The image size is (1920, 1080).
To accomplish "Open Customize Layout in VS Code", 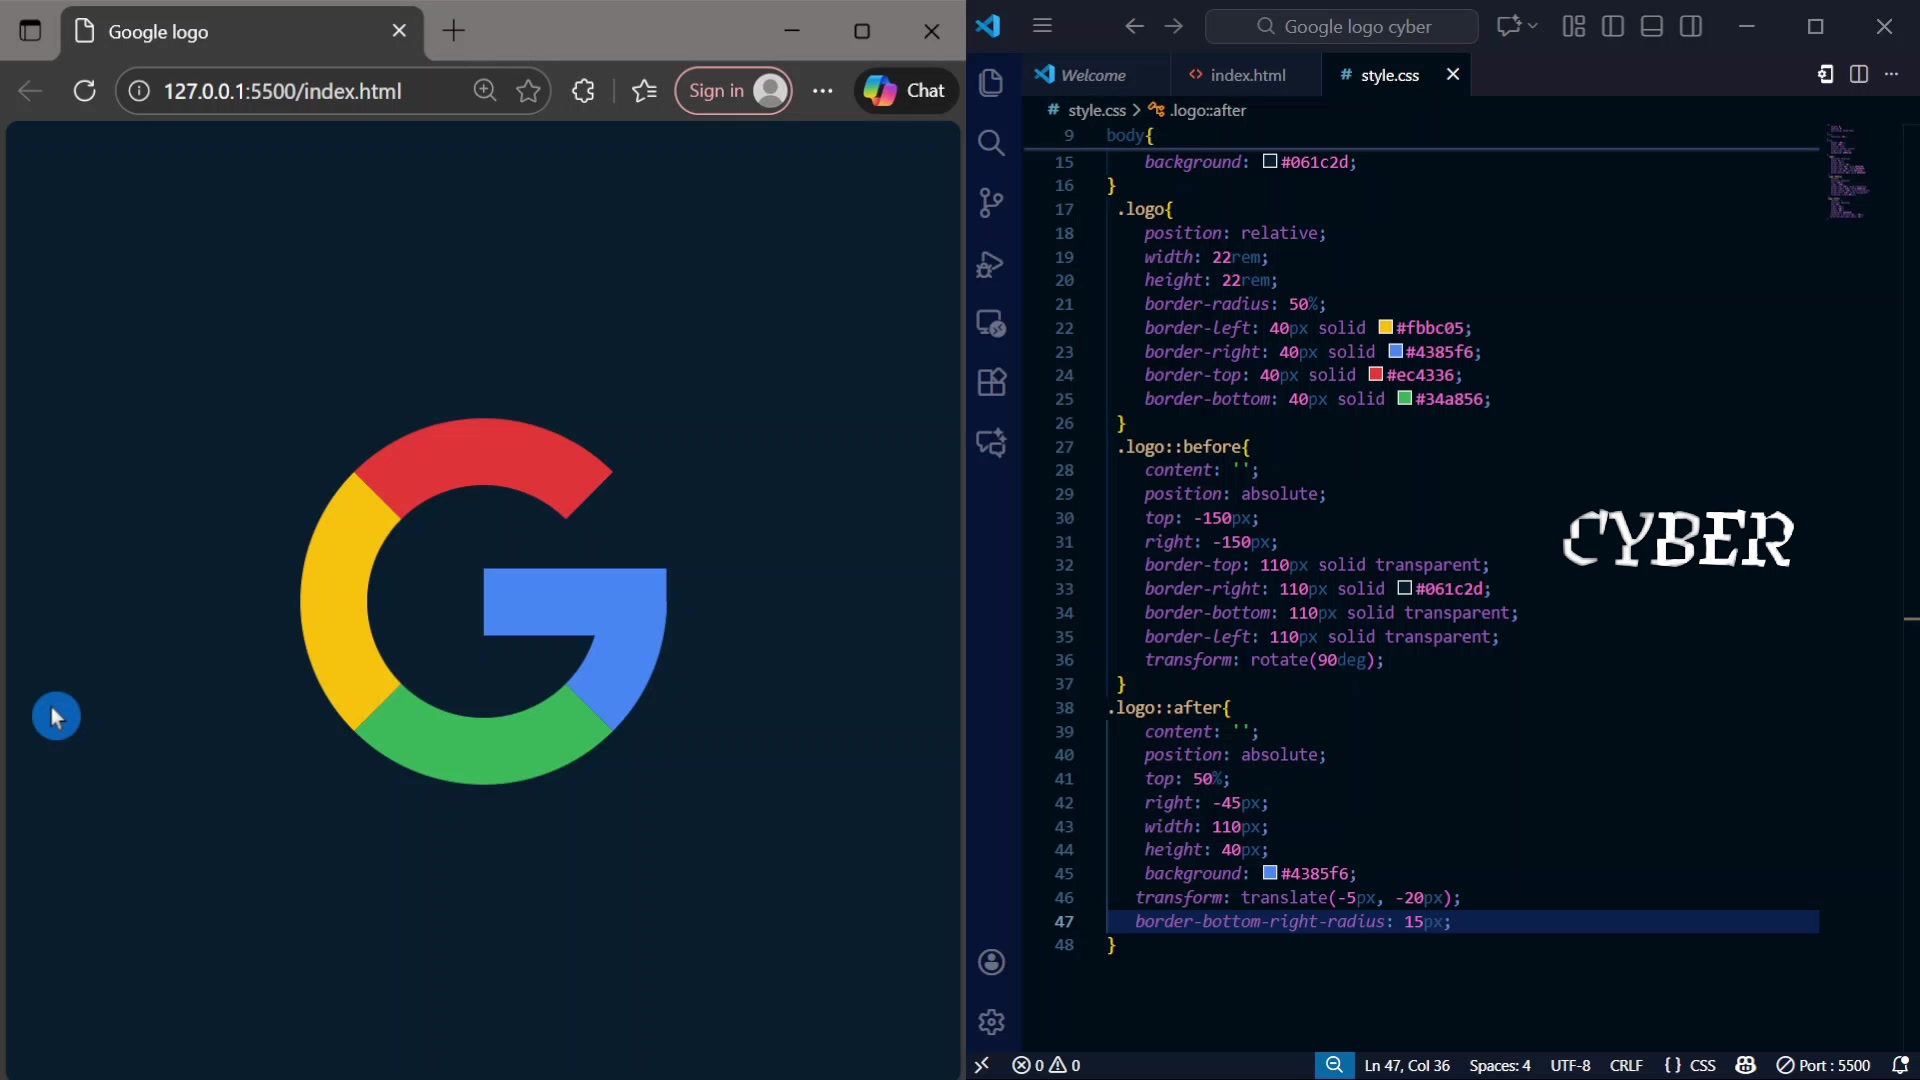I will (1574, 26).
